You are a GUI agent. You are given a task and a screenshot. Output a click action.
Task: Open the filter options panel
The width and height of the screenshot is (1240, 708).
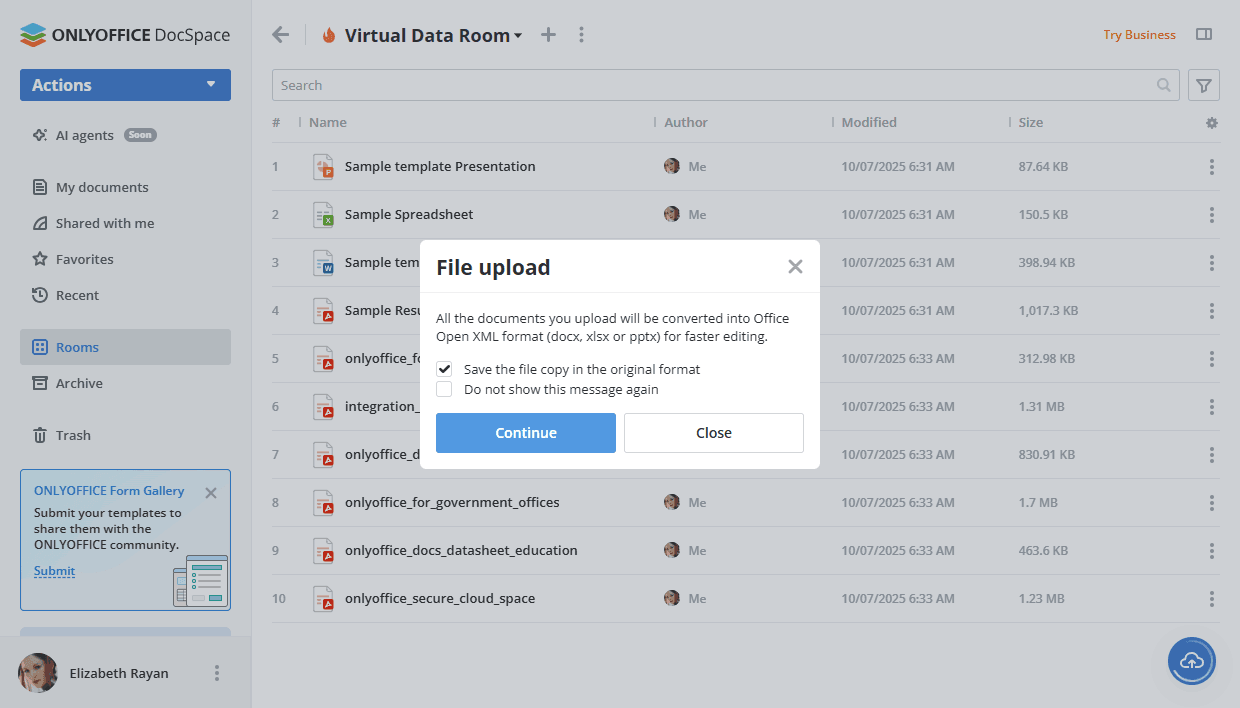coord(1203,85)
